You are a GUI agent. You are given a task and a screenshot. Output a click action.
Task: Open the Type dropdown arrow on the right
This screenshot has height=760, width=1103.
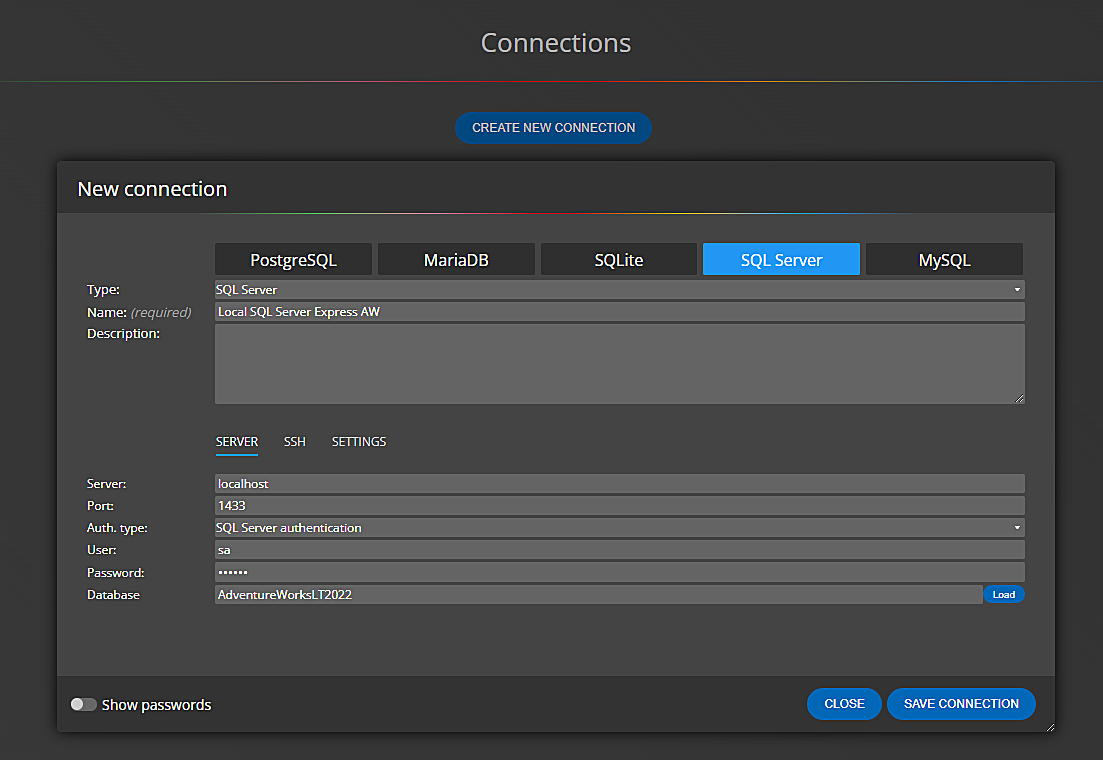(1016, 289)
